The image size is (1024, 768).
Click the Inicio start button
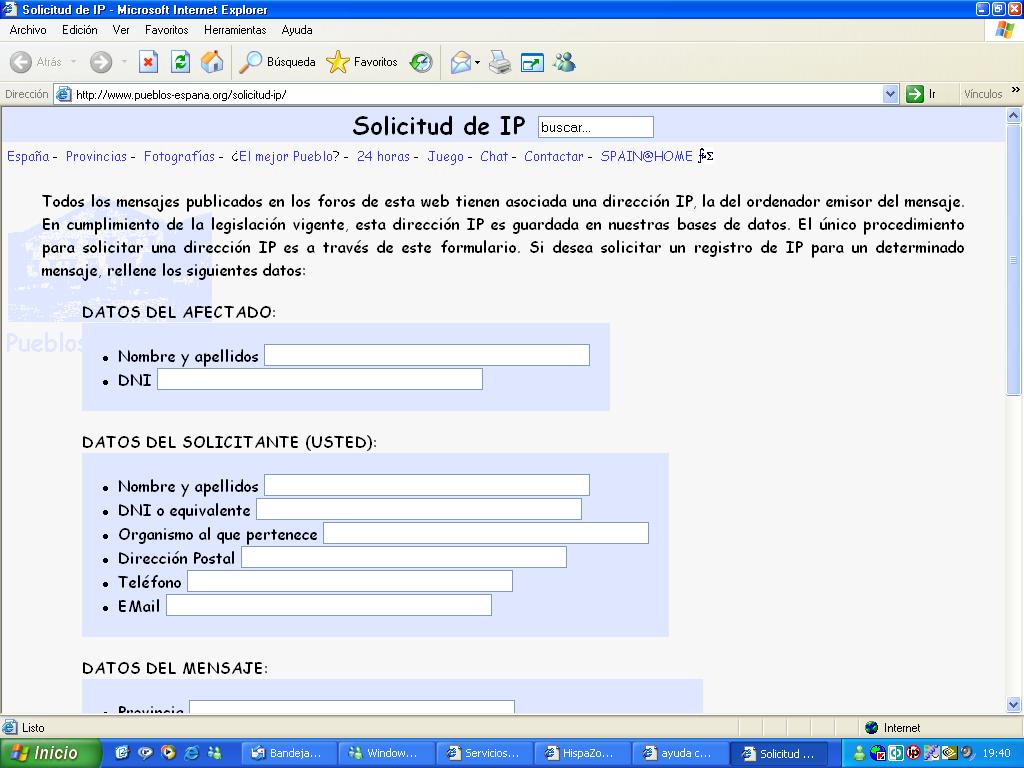pyautogui.click(x=50, y=753)
